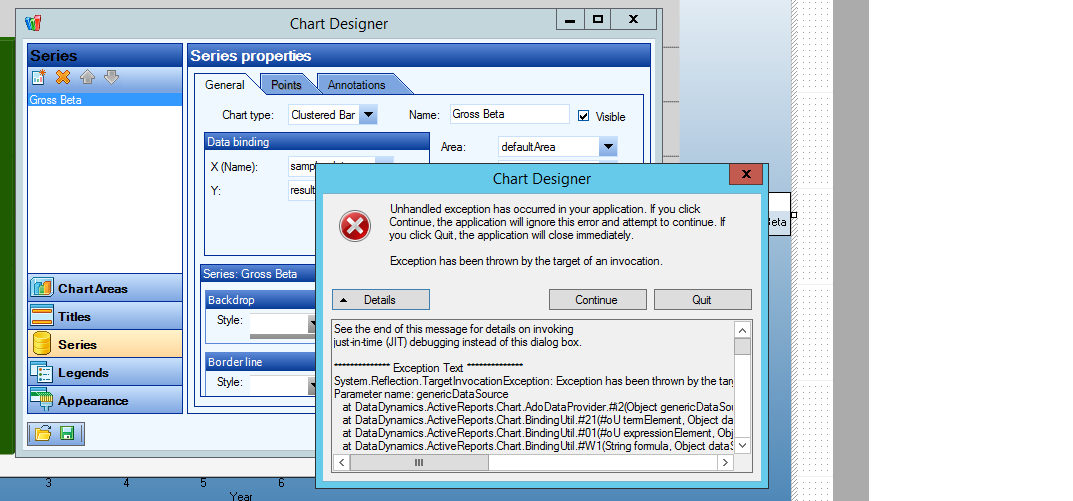Toggle the Visible checkbox
The width and height of the screenshot is (1073, 501).
tap(583, 116)
